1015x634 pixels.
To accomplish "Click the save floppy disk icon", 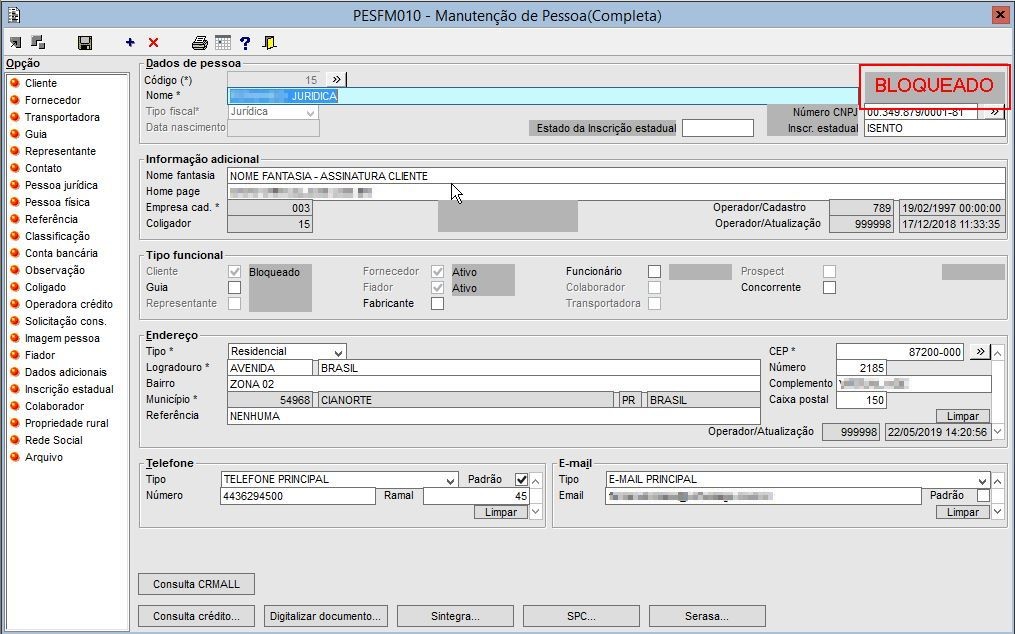I will point(85,43).
